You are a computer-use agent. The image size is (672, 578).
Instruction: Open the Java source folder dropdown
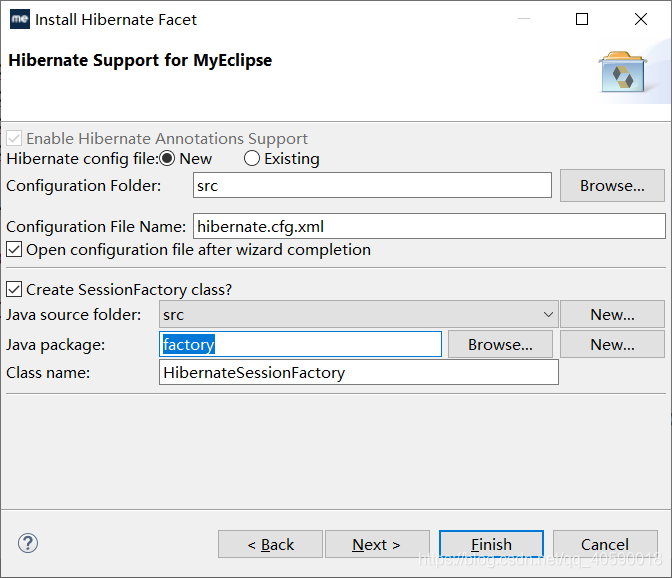(359, 314)
